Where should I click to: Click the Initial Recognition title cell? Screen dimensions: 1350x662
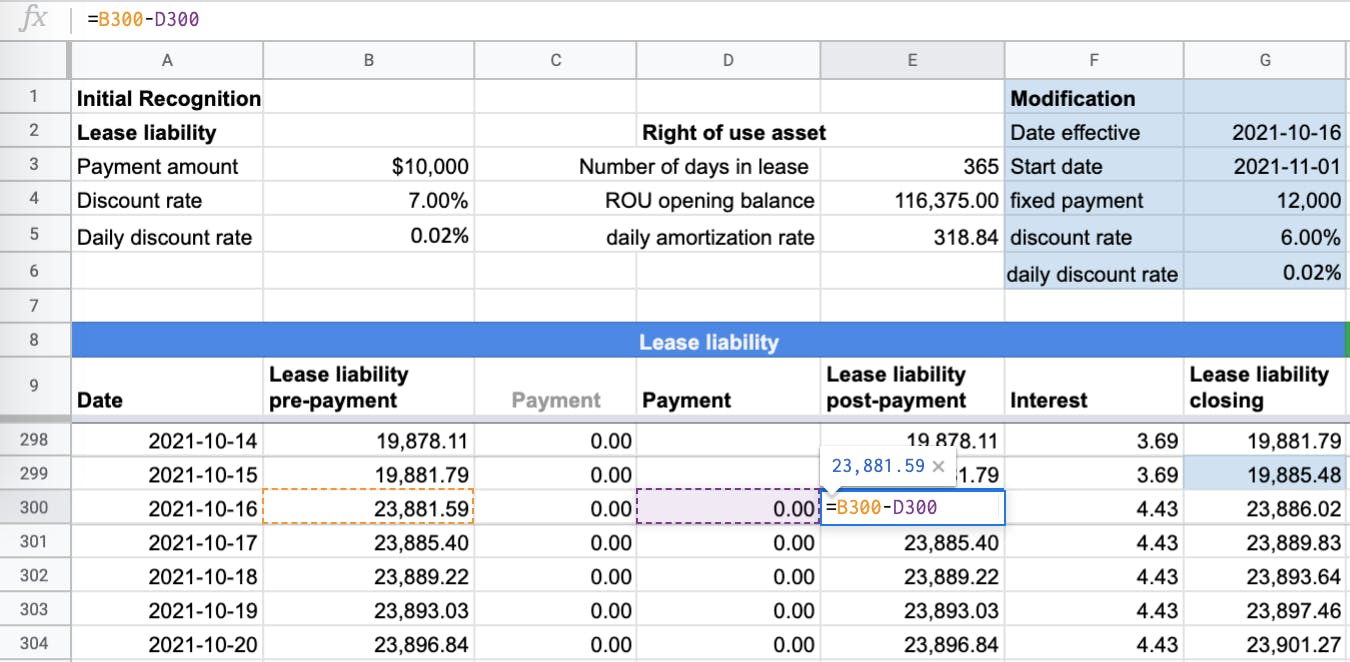click(167, 97)
